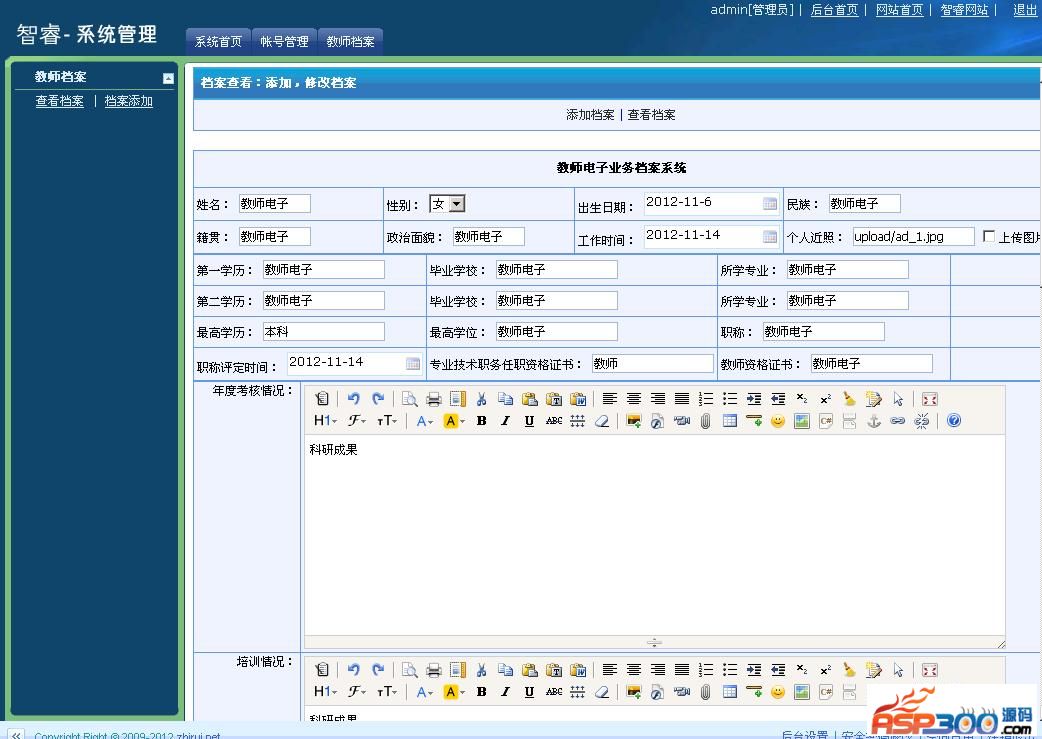Click the 档案添加 link in the sidebar
Image resolution: width=1042 pixels, height=739 pixels.
coord(129,101)
